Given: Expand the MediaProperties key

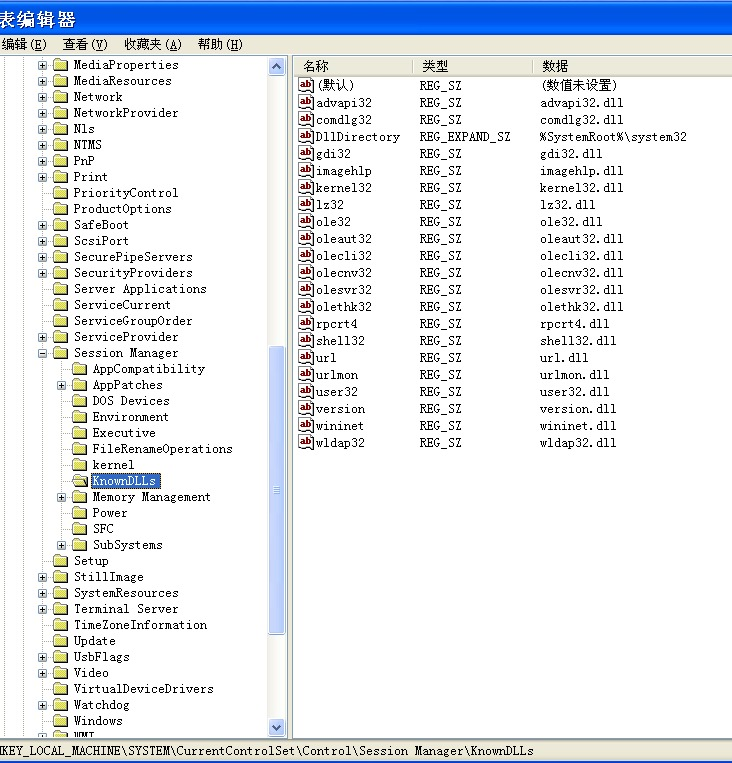Looking at the screenshot, I should pyautogui.click(x=42, y=65).
